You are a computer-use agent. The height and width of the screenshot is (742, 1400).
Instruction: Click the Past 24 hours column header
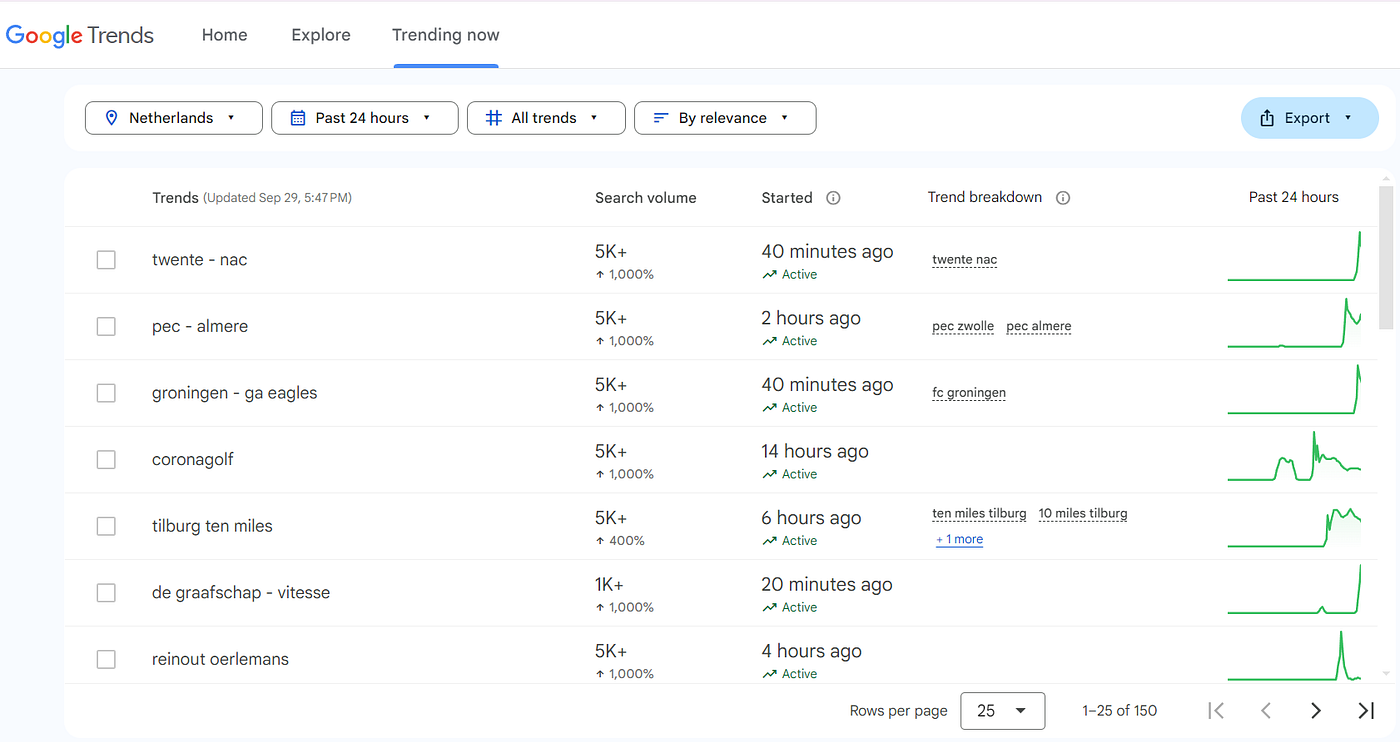tap(1294, 197)
